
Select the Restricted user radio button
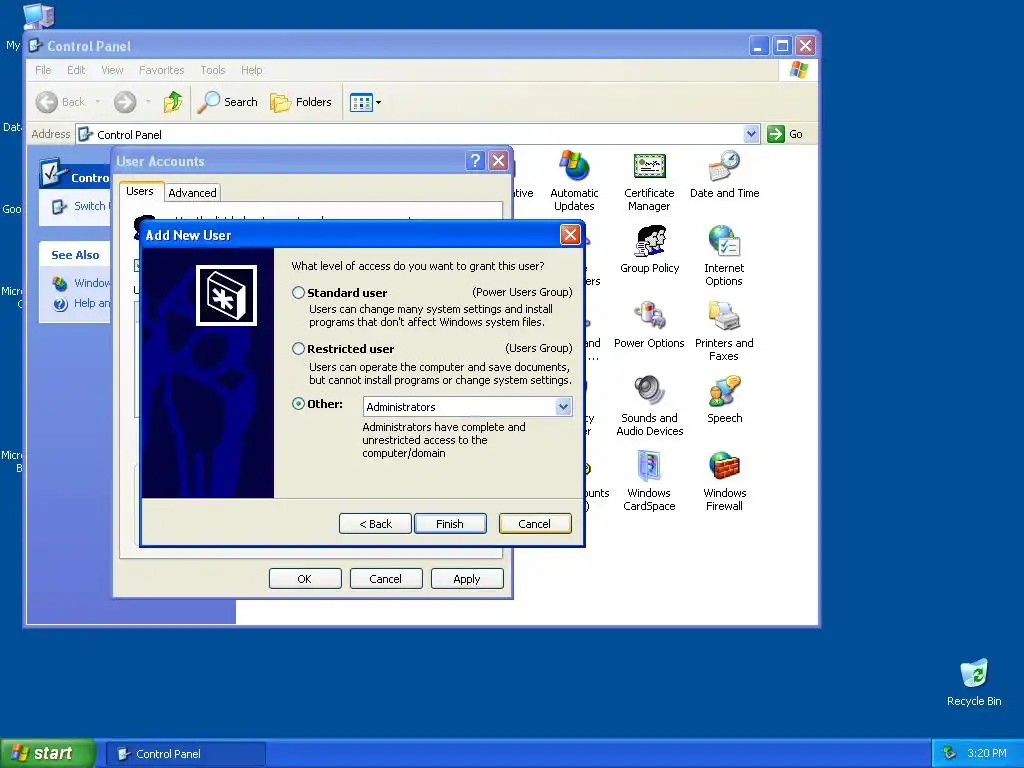(298, 349)
